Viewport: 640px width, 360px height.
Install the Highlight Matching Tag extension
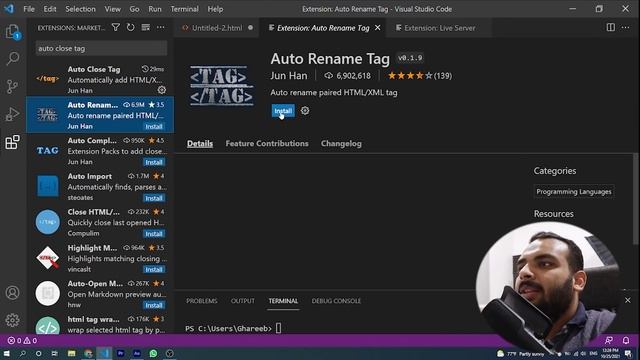154,269
